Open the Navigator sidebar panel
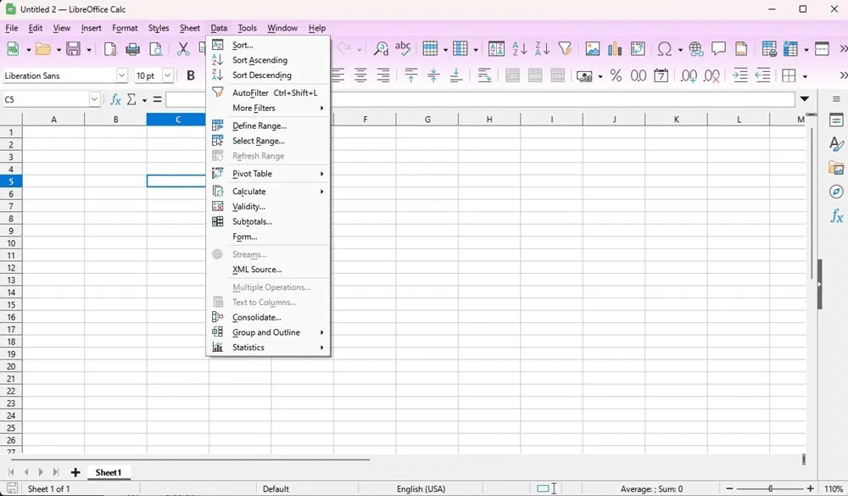The width and height of the screenshot is (848, 496). tap(837, 192)
